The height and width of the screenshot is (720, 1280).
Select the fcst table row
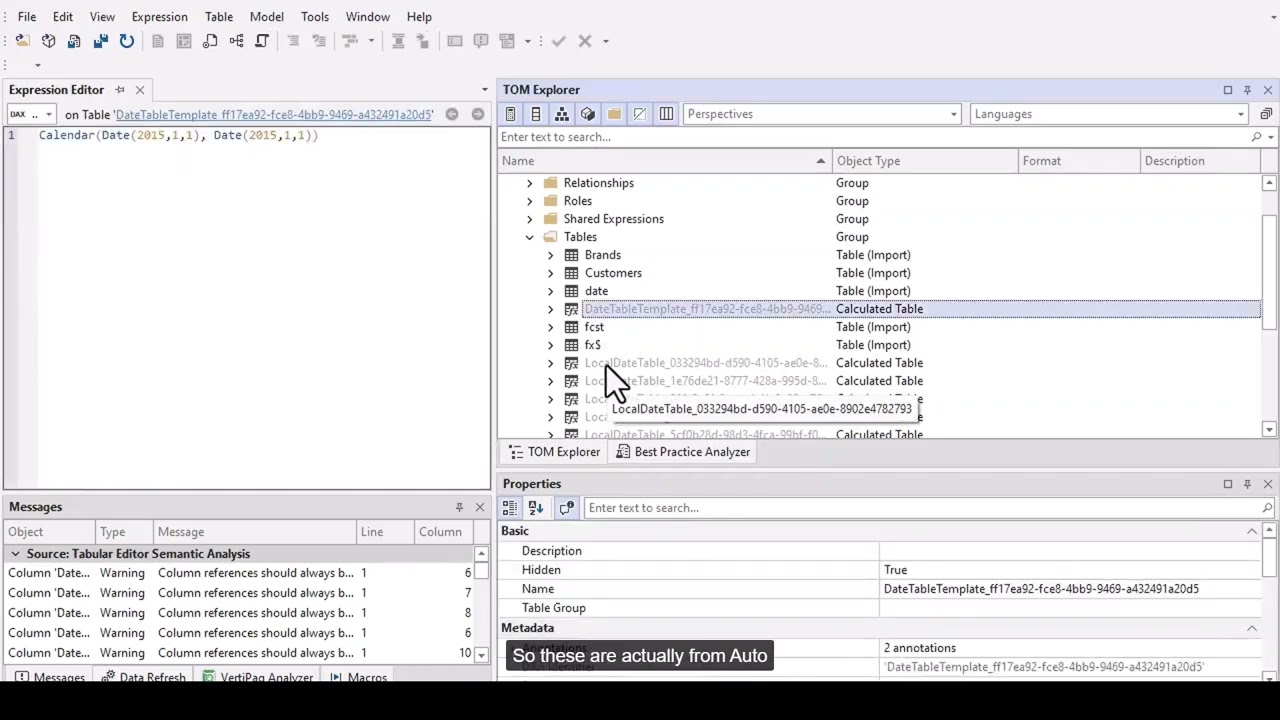tap(880, 327)
